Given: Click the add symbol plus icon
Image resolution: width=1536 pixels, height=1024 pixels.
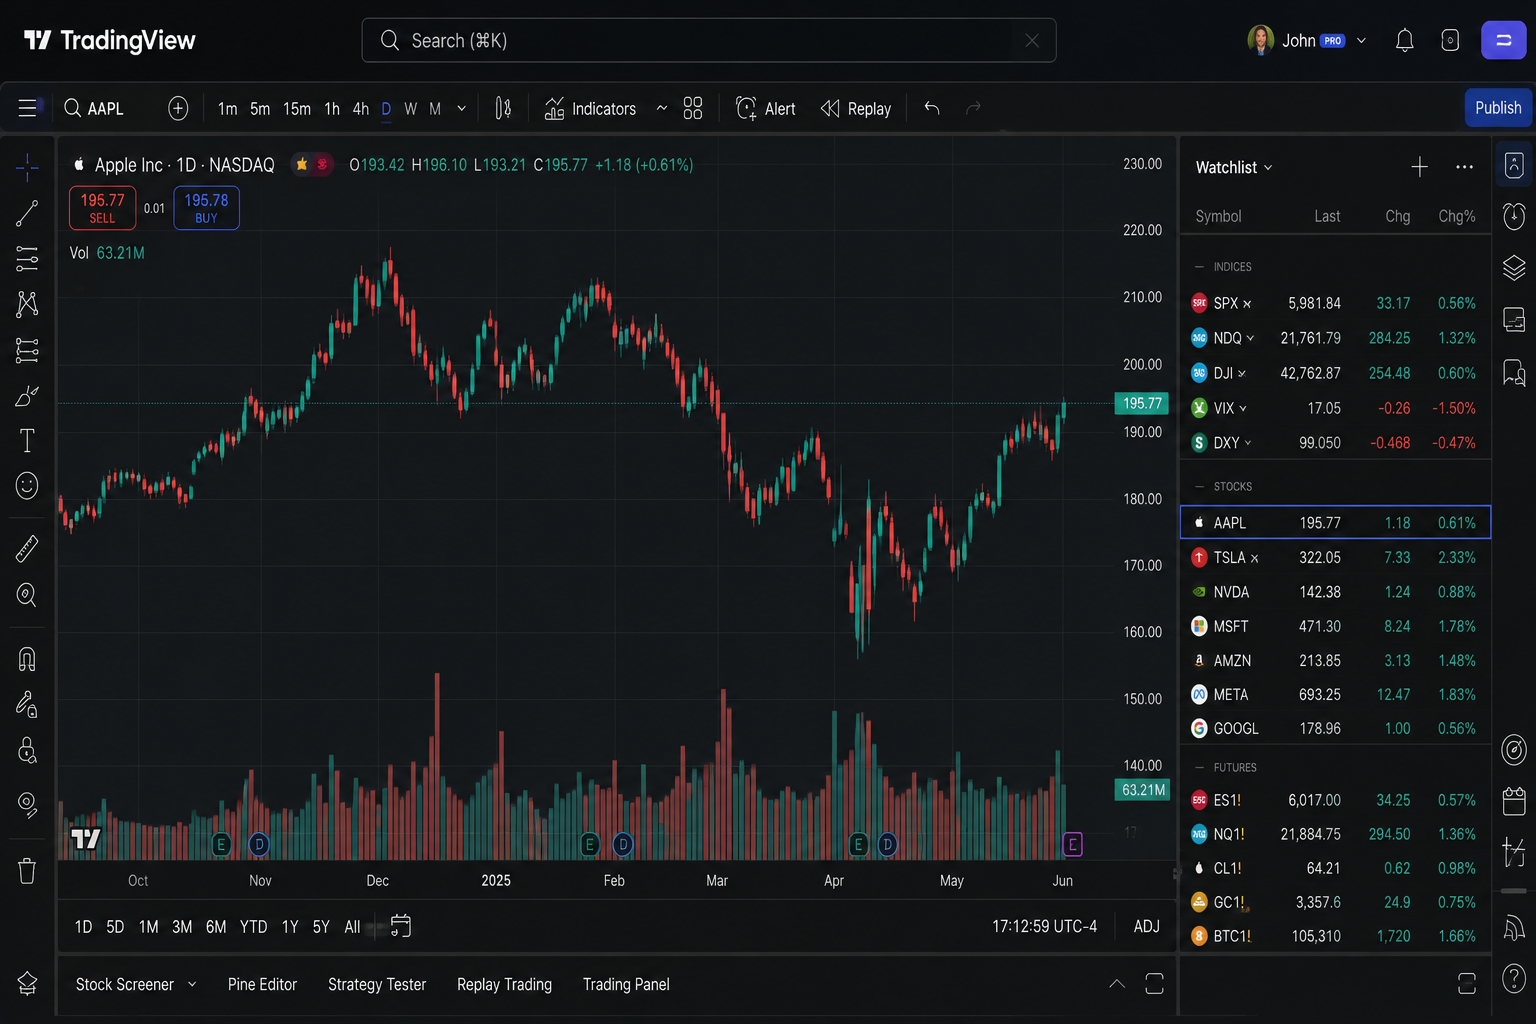Looking at the screenshot, I should 178,108.
